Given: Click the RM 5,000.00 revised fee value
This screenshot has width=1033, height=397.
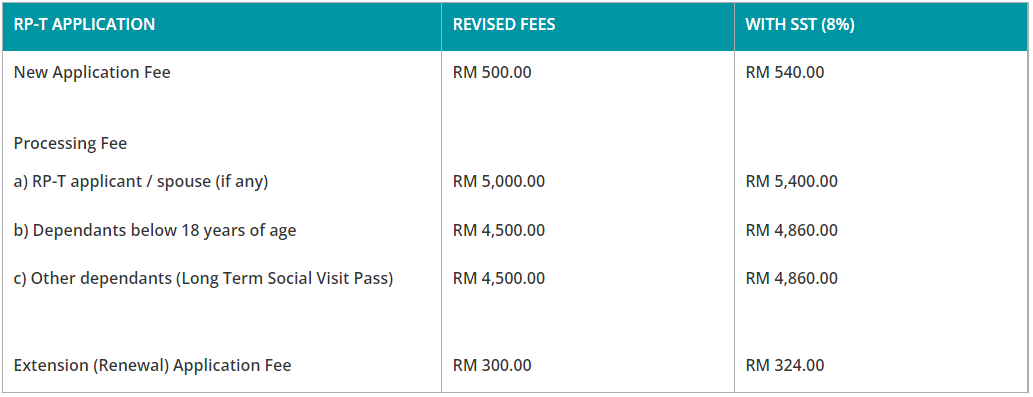Looking at the screenshot, I should pyautogui.click(x=499, y=182).
